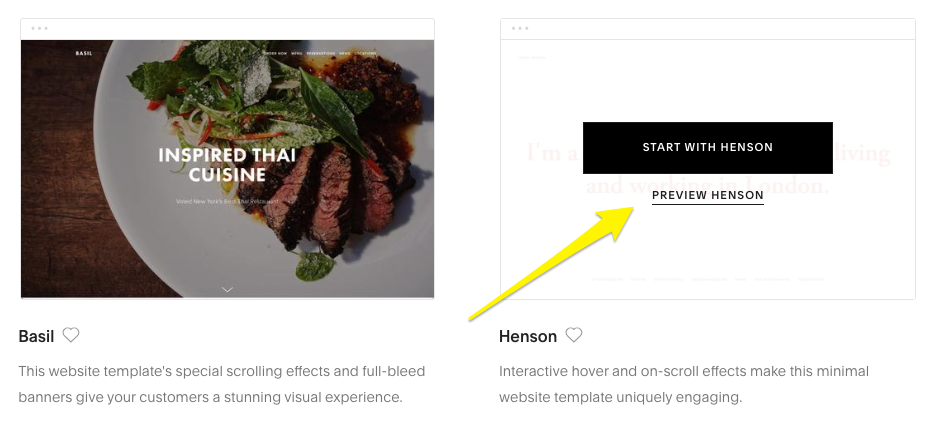
Task: Click MENU in the Basil preview nav
Action: point(297,53)
